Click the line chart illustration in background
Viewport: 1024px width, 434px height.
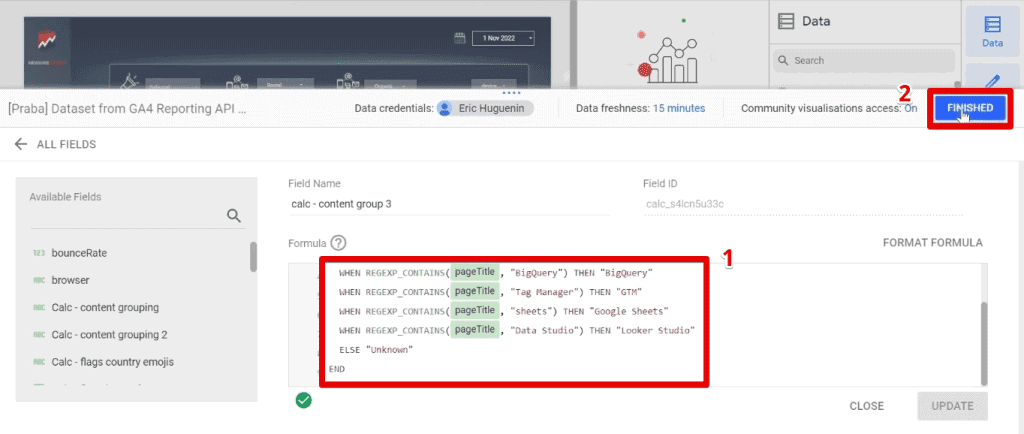pyautogui.click(x=672, y=59)
